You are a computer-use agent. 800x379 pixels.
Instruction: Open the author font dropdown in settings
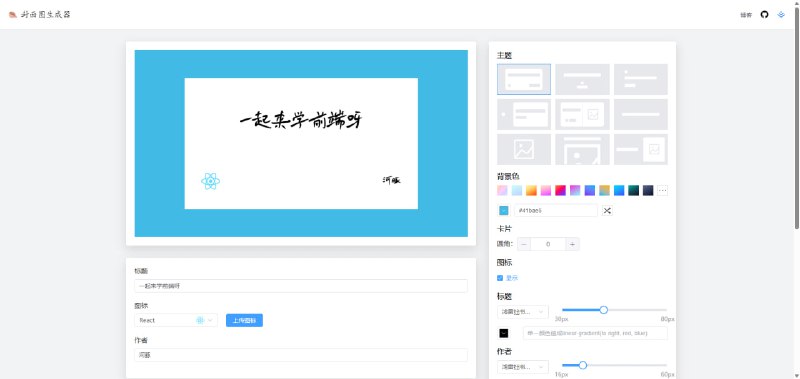point(522,367)
